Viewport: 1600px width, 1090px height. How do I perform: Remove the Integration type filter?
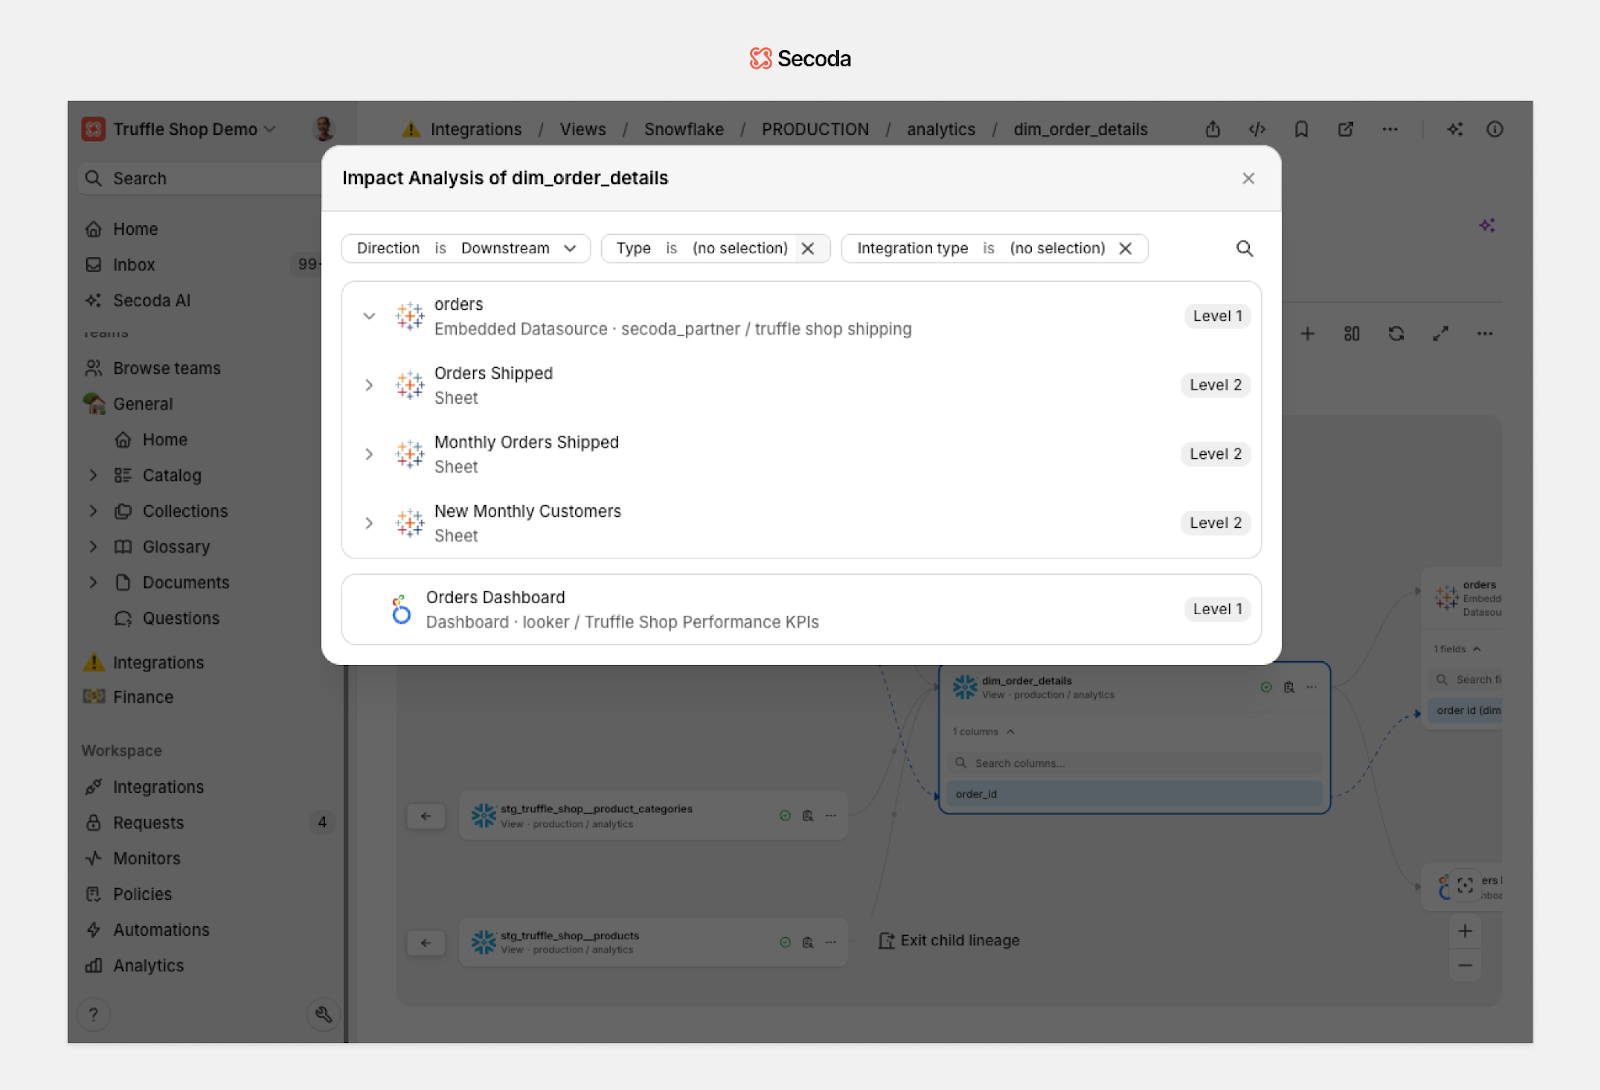point(1125,248)
